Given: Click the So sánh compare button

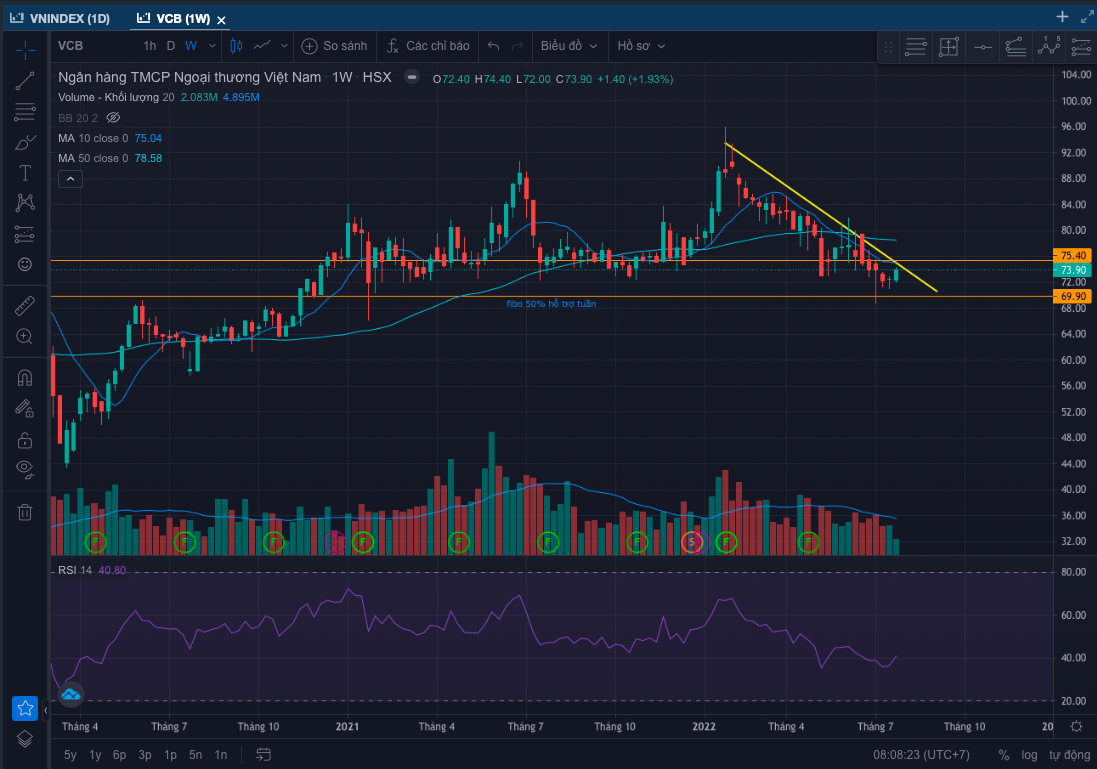Looking at the screenshot, I should pyautogui.click(x=334, y=46).
